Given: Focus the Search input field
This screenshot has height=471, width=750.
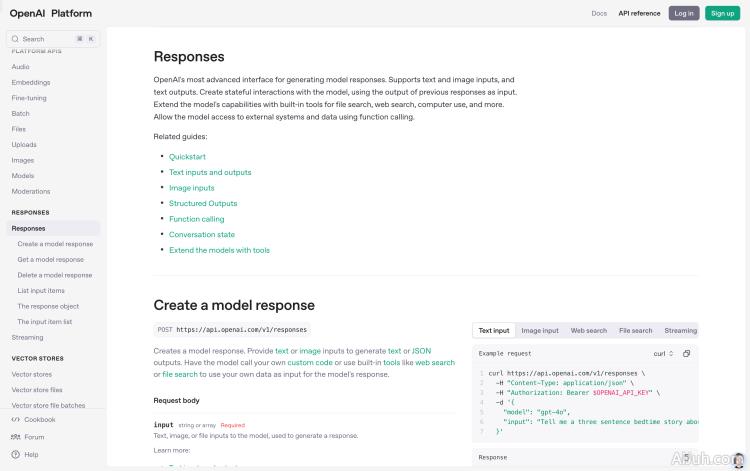Looking at the screenshot, I should pos(53,39).
